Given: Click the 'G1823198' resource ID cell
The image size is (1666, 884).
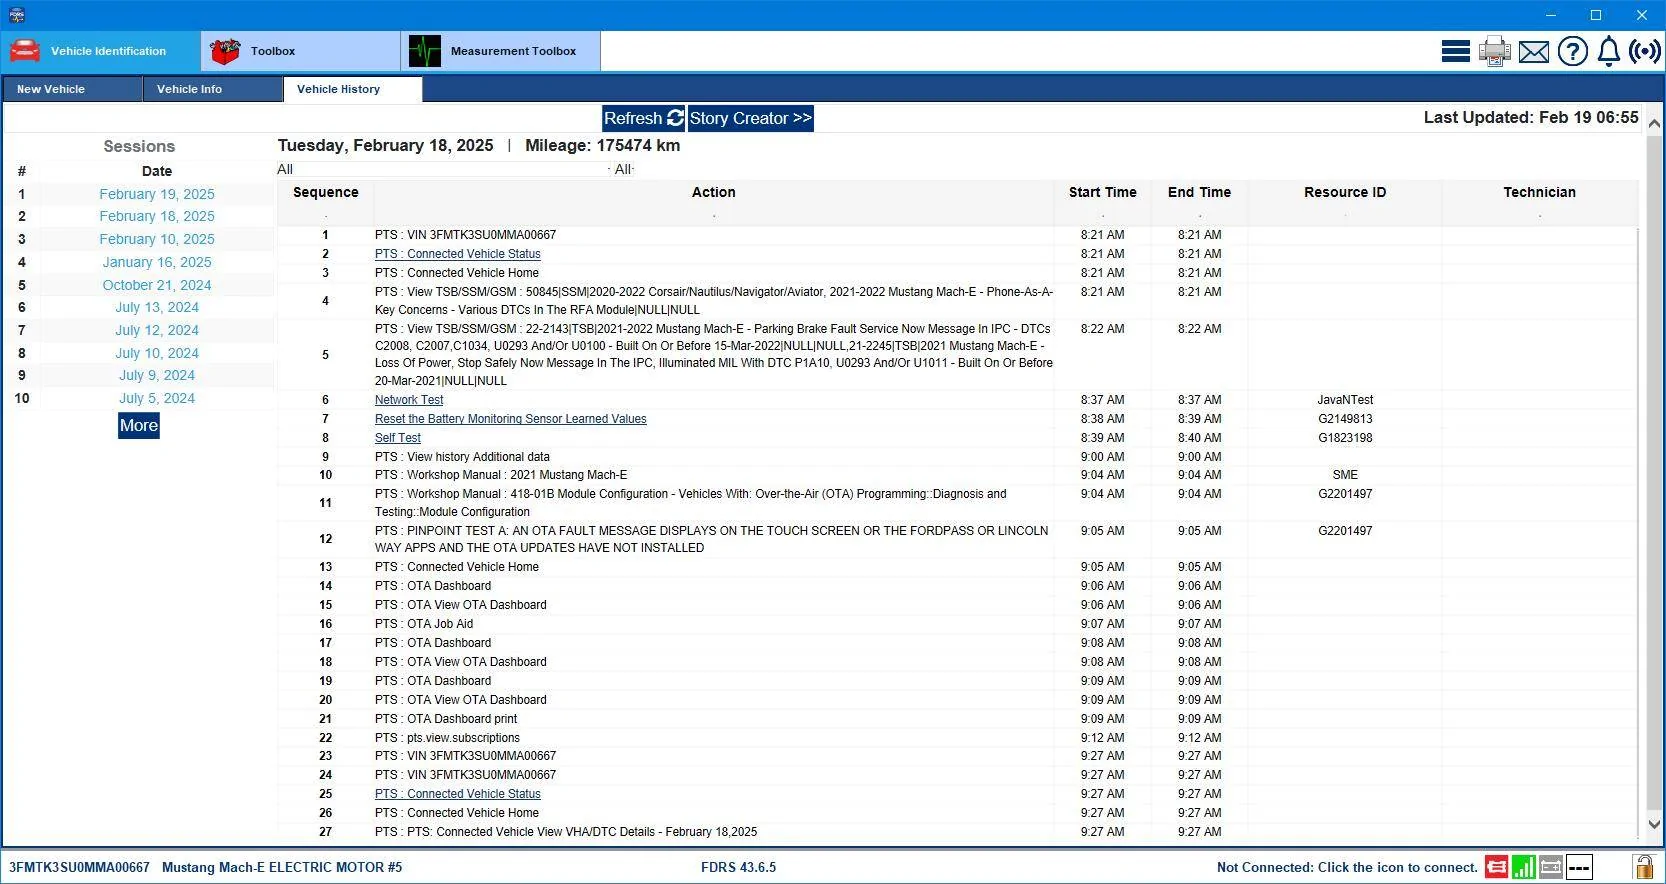Looking at the screenshot, I should [x=1345, y=438].
